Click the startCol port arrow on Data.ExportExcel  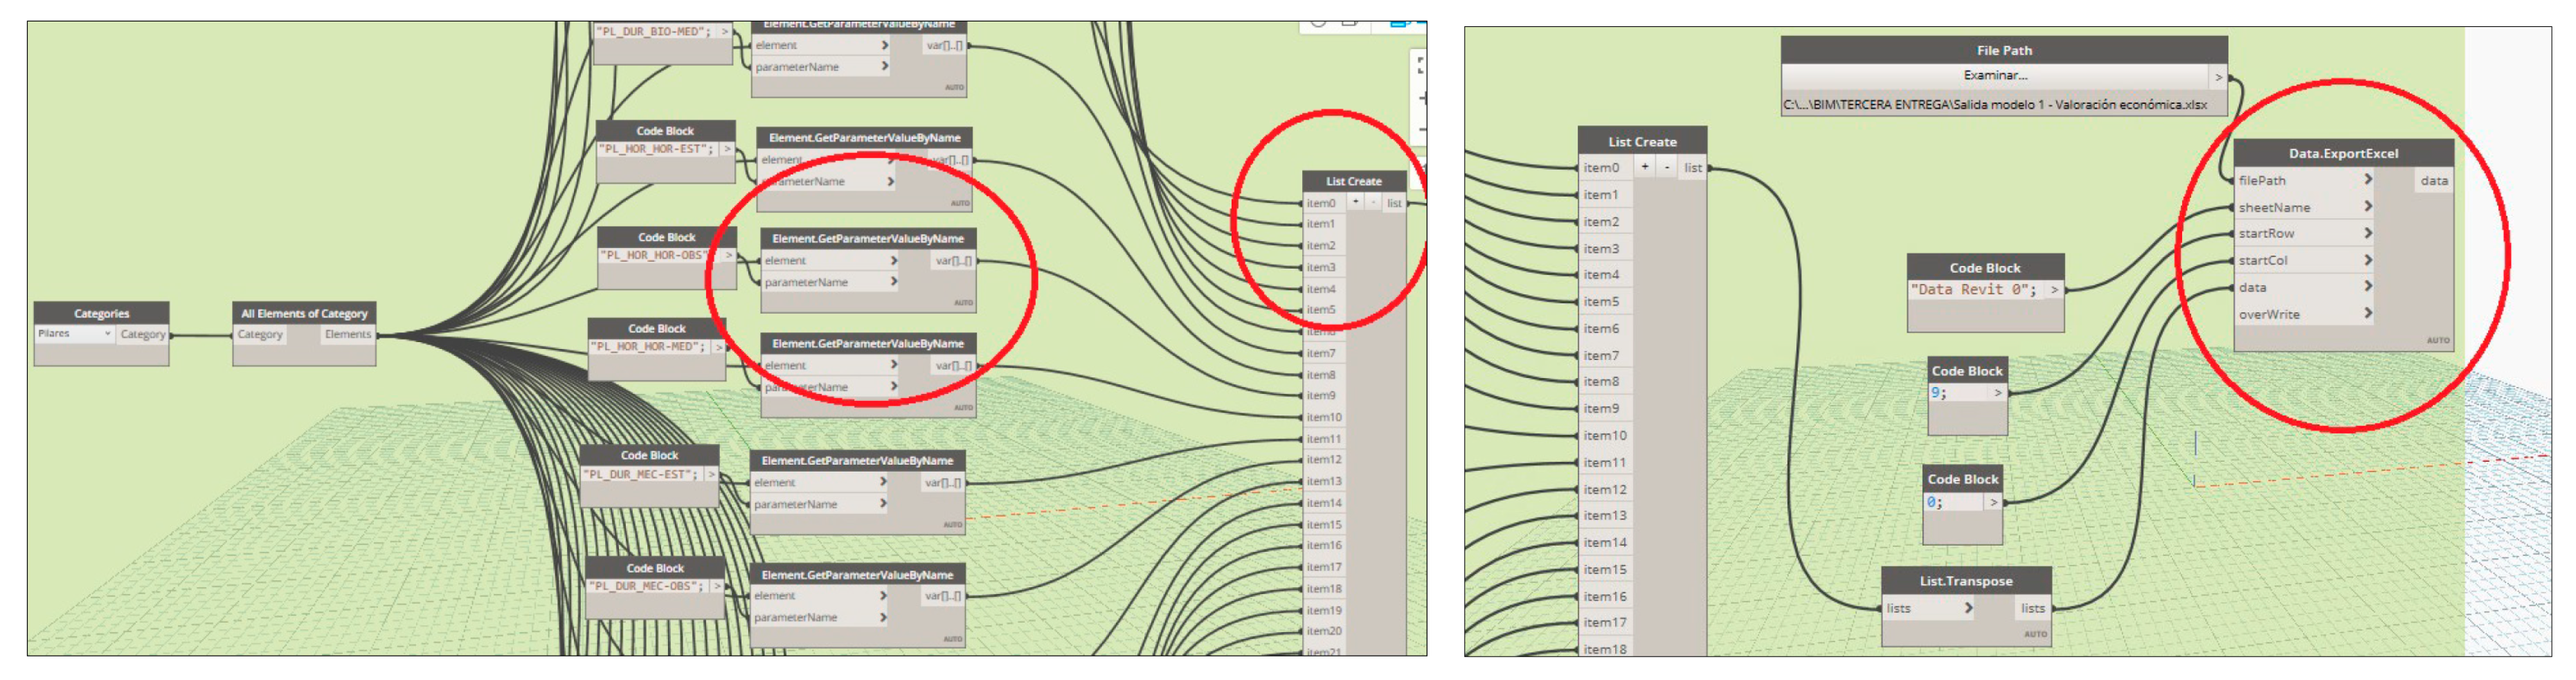coord(2367,260)
